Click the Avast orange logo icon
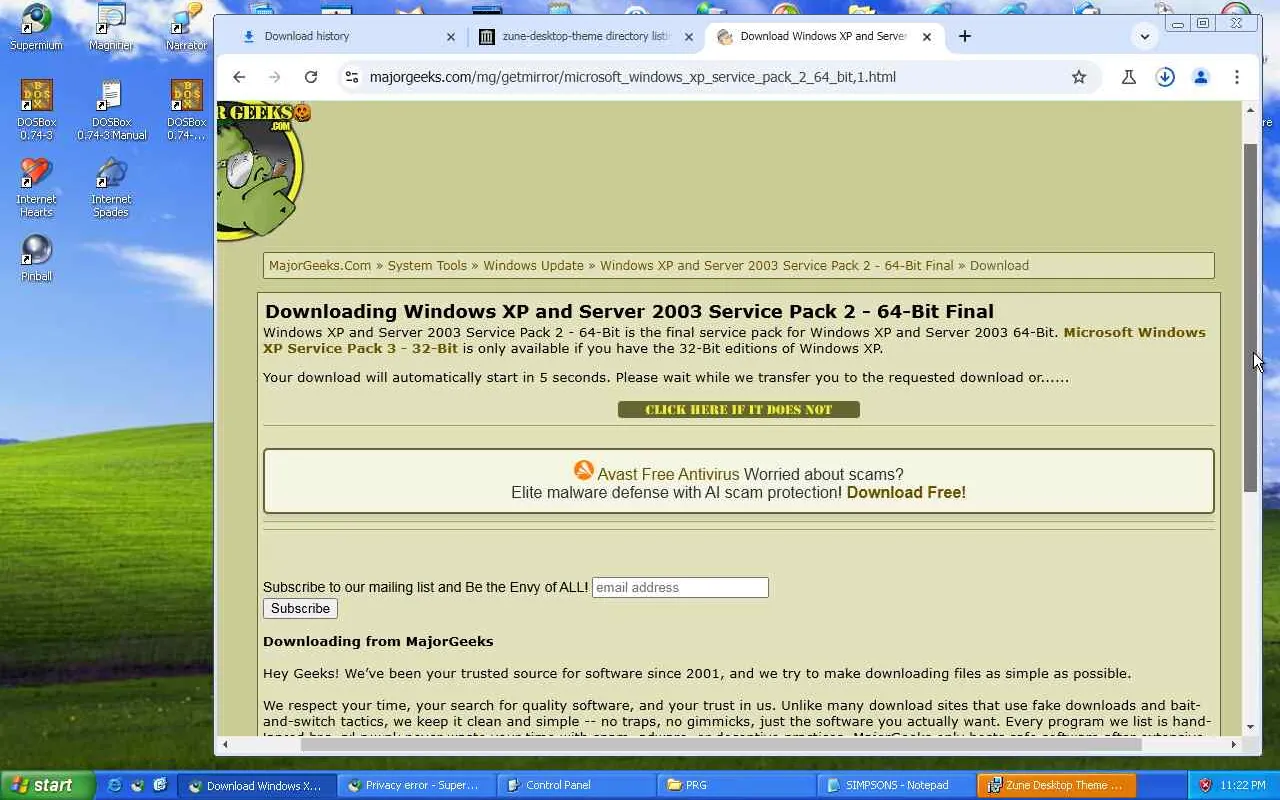Image resolution: width=1280 pixels, height=800 pixels. point(584,470)
